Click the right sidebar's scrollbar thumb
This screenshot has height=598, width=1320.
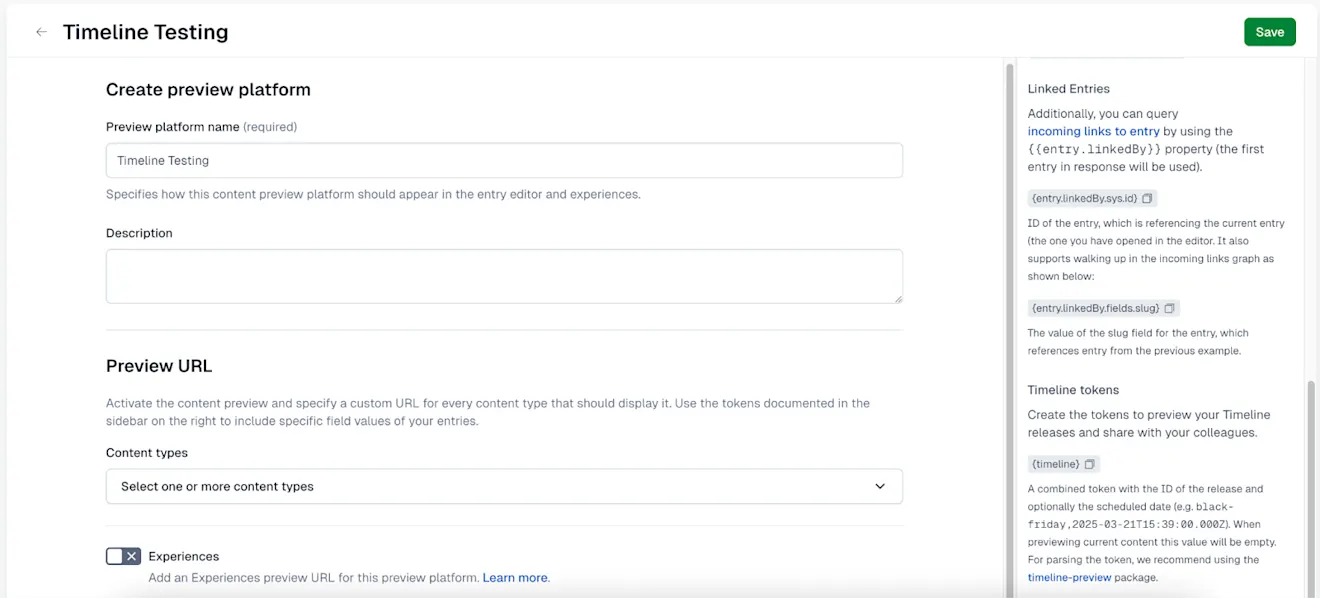[1312, 480]
